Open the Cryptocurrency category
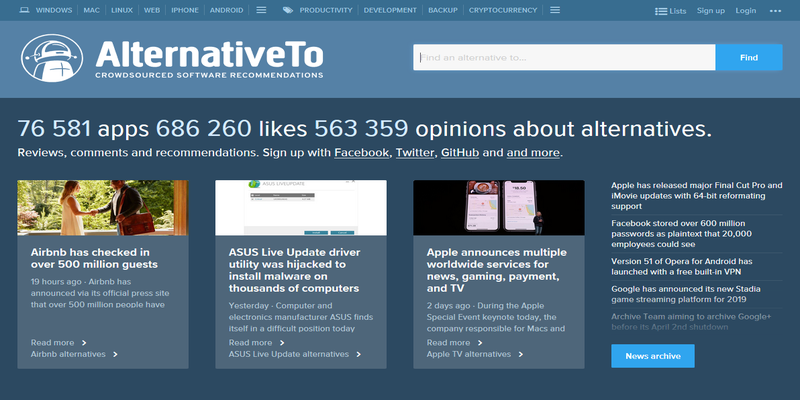Image resolution: width=800 pixels, height=400 pixels. tap(503, 10)
